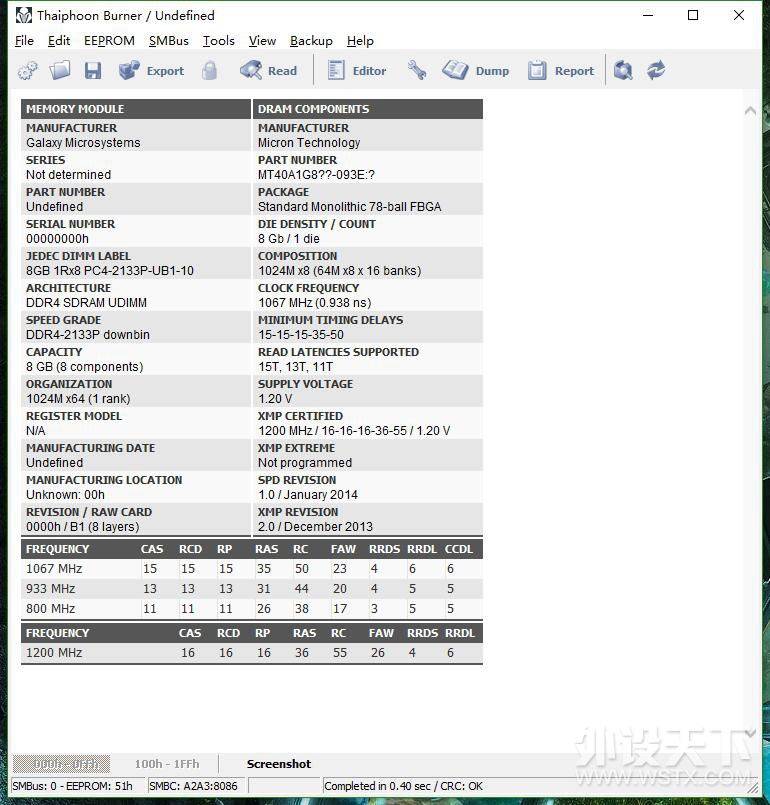Minimize the Thaiphoon Burner window
Image resolution: width=770 pixels, height=805 pixels.
648,15
